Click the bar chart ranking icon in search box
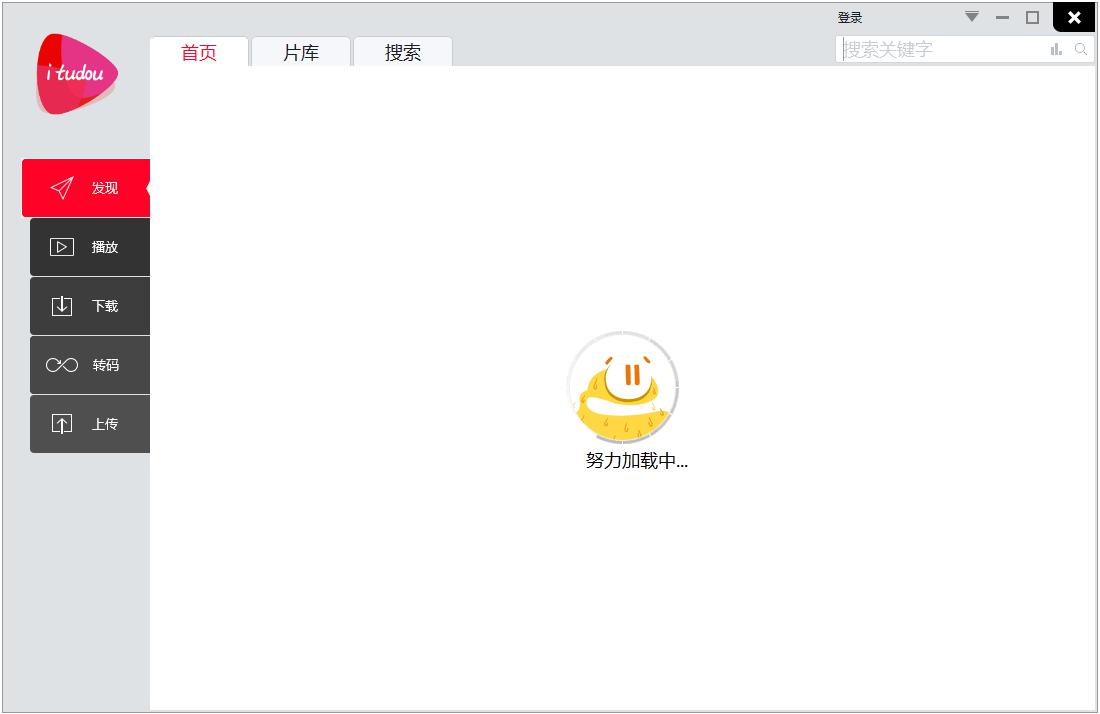This screenshot has width=1100, height=714. click(x=1056, y=49)
